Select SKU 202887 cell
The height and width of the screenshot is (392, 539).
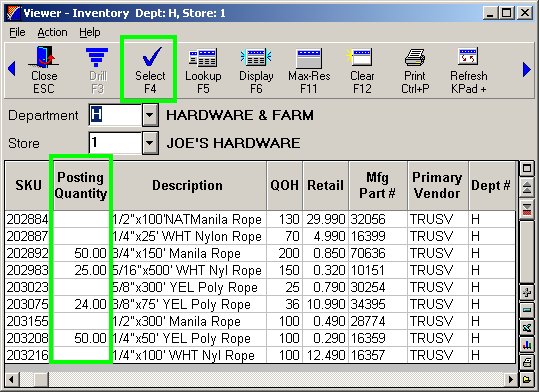[28, 236]
